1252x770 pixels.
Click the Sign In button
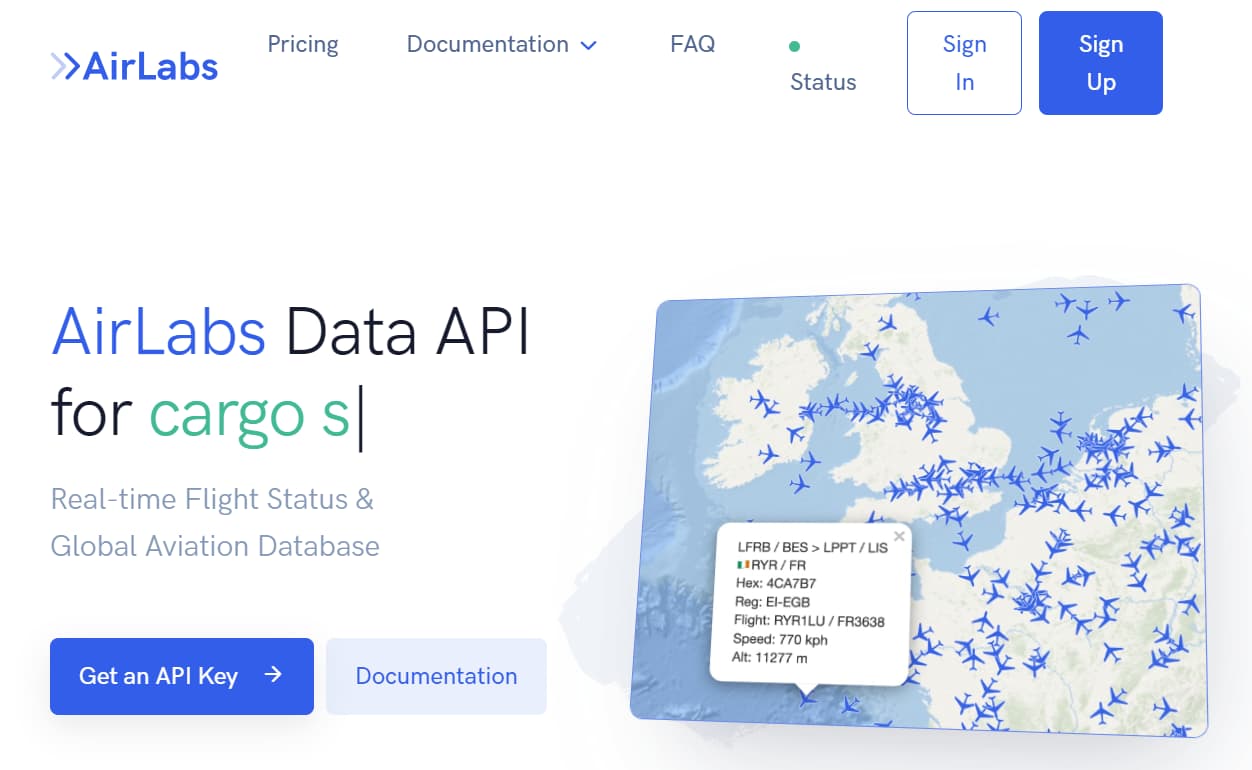tap(963, 62)
